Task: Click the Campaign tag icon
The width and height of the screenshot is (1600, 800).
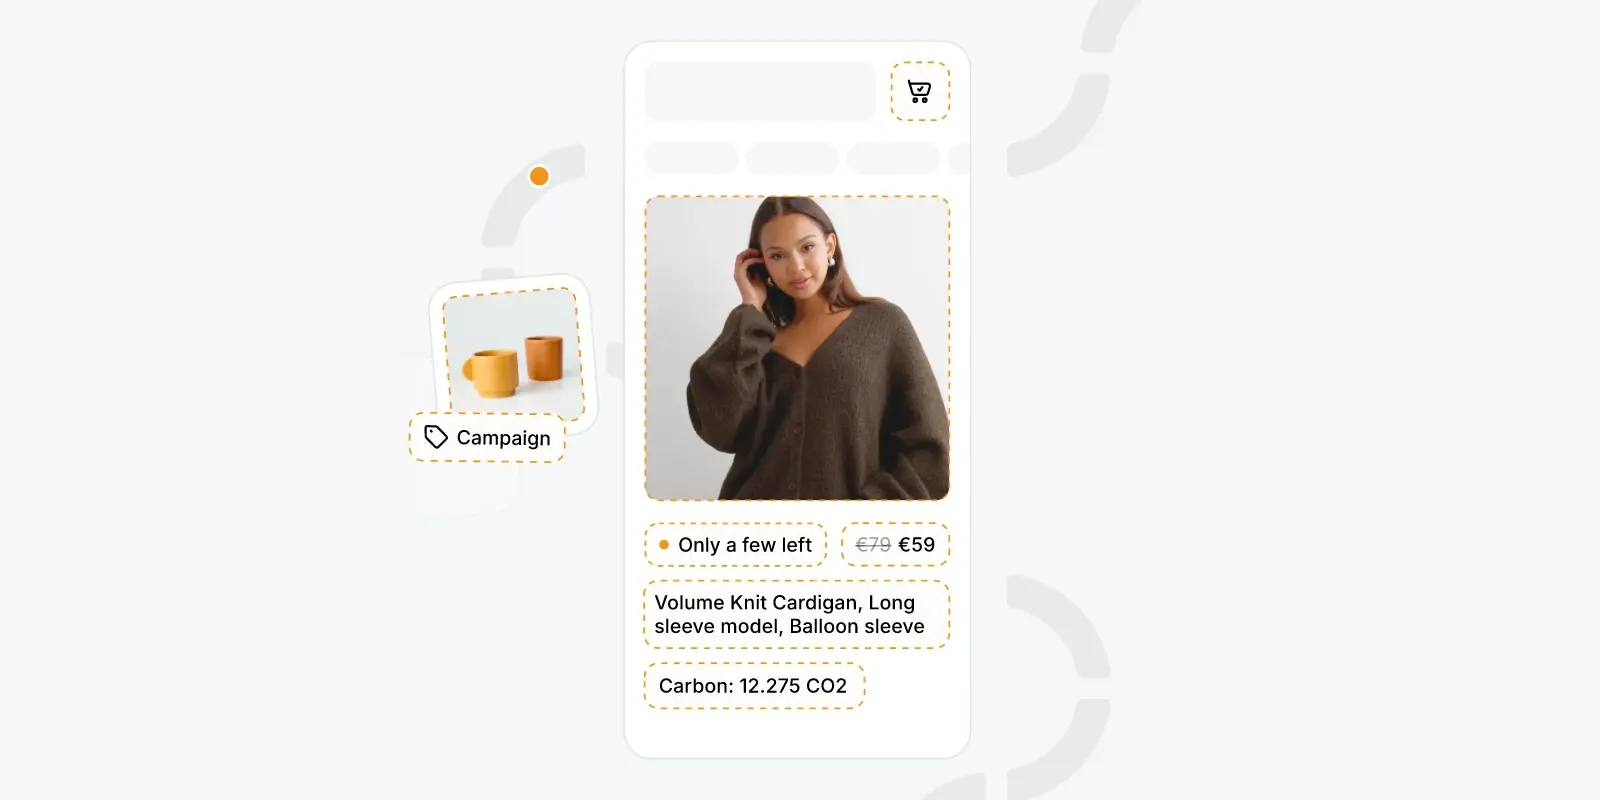Action: 436,437
